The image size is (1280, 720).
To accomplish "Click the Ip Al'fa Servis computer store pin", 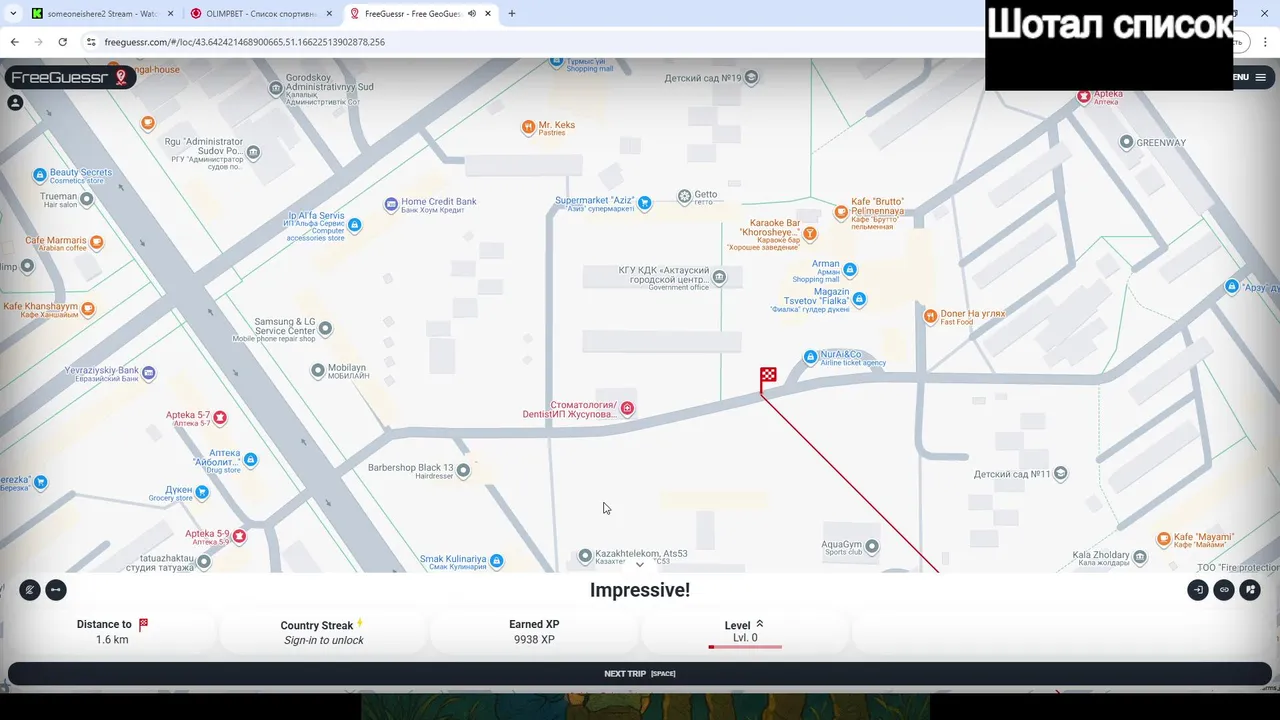I will tap(354, 225).
